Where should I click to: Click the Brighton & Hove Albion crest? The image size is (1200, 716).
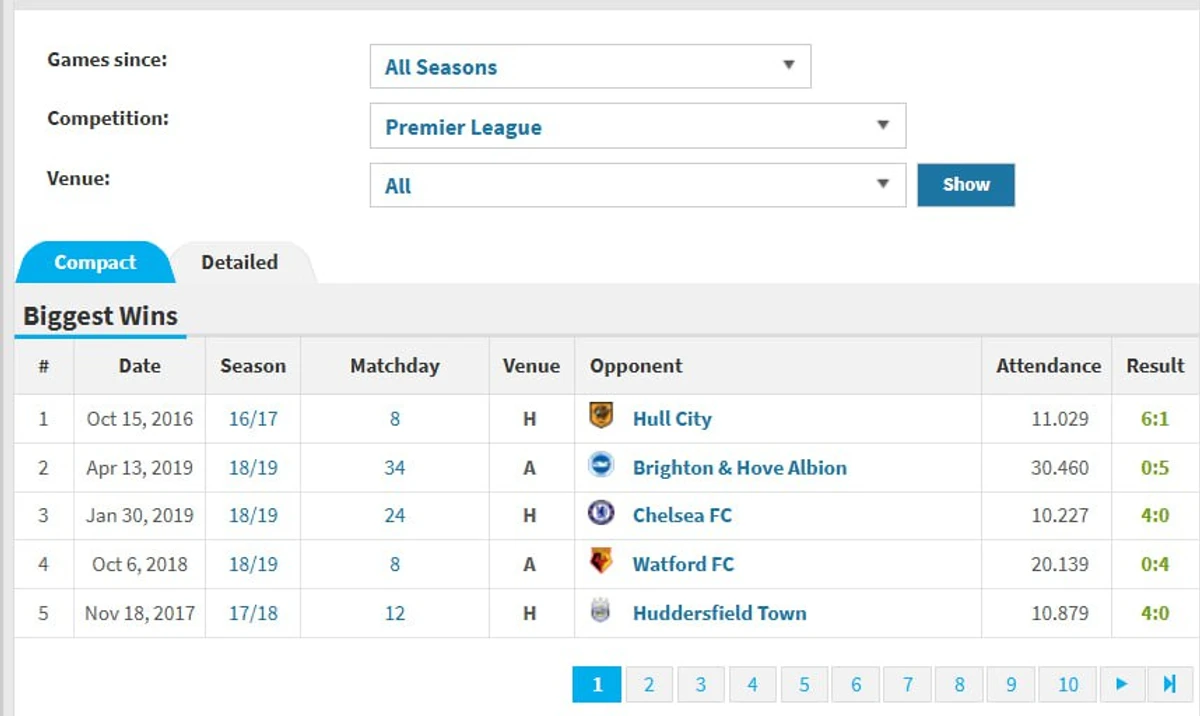601,466
